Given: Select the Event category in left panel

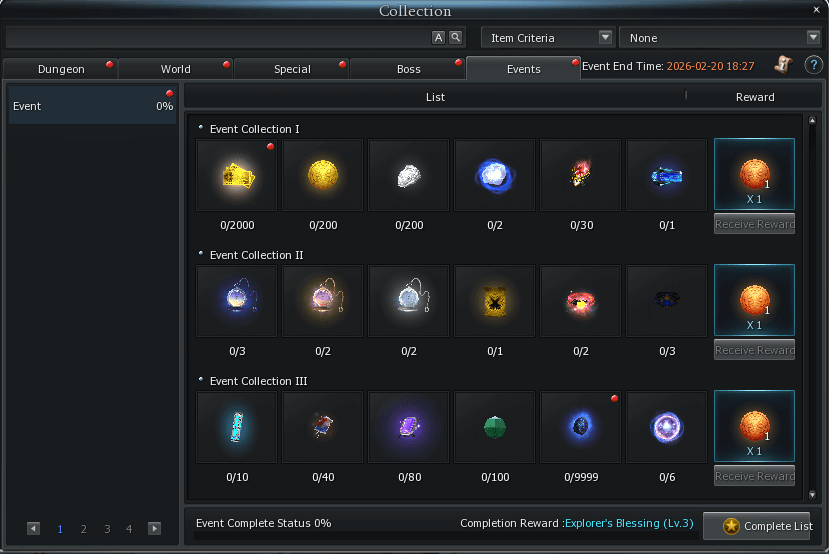Looking at the screenshot, I should click(92, 106).
